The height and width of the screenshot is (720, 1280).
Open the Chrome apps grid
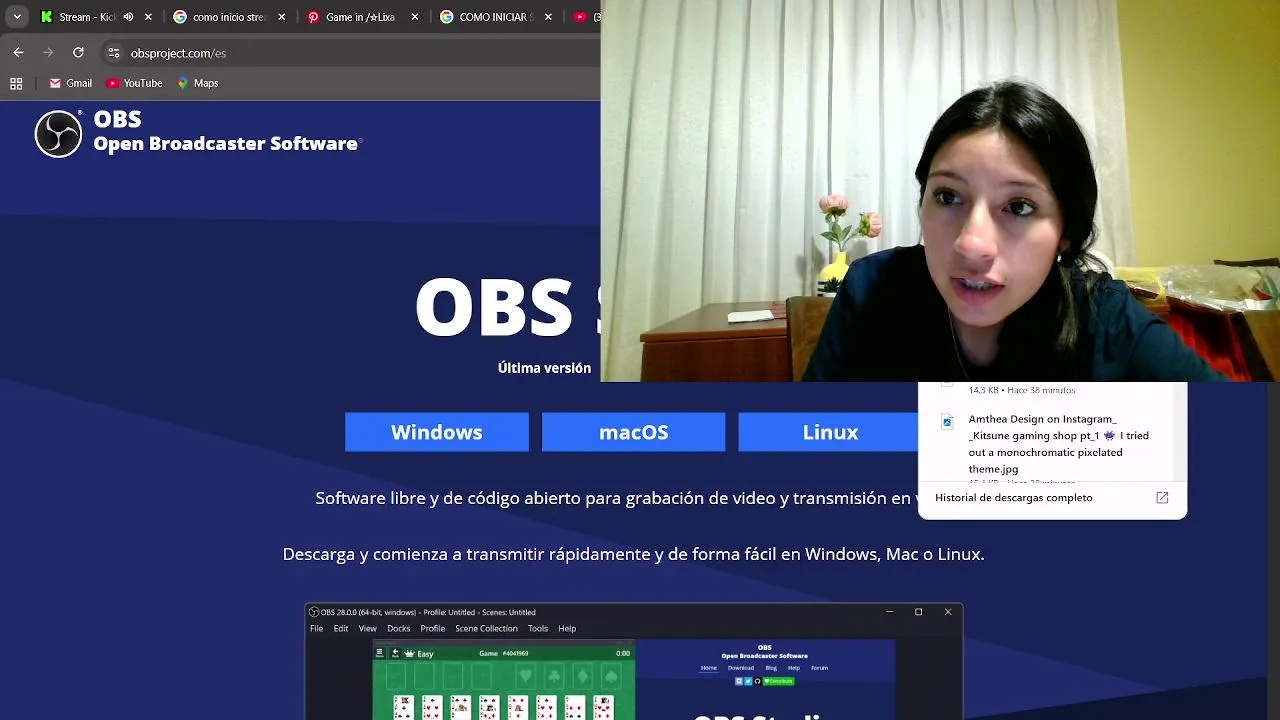click(16, 83)
